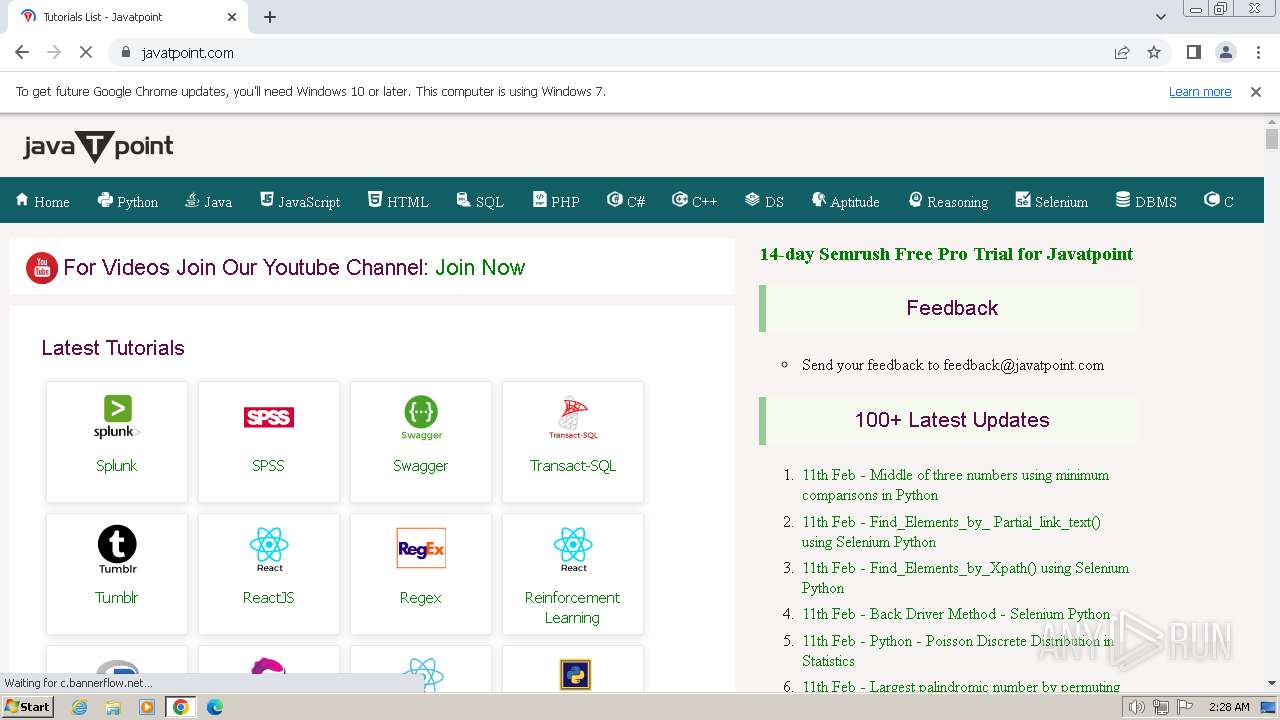1280x720 pixels.
Task: Open the Reinforcement Learning logo
Action: [573, 550]
